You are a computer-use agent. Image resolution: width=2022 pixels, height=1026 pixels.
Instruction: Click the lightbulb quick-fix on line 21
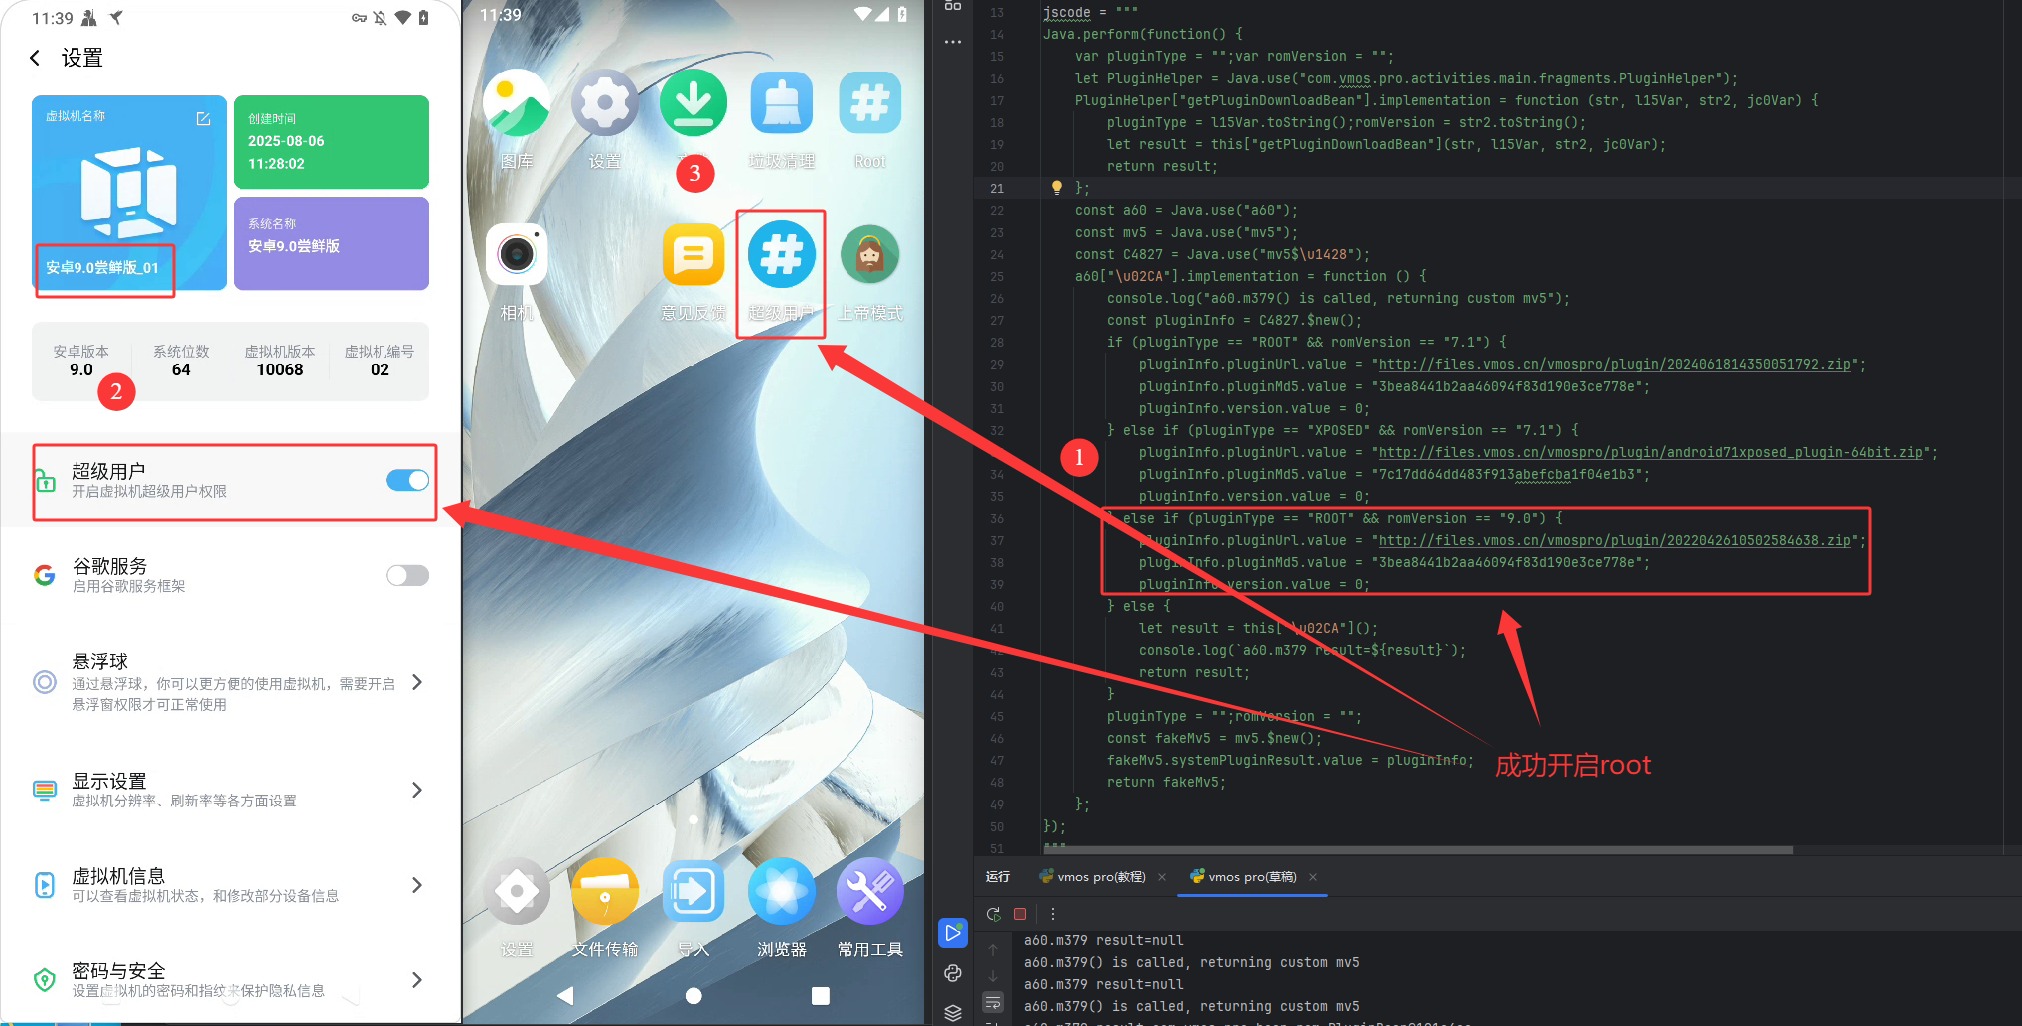pos(1056,187)
